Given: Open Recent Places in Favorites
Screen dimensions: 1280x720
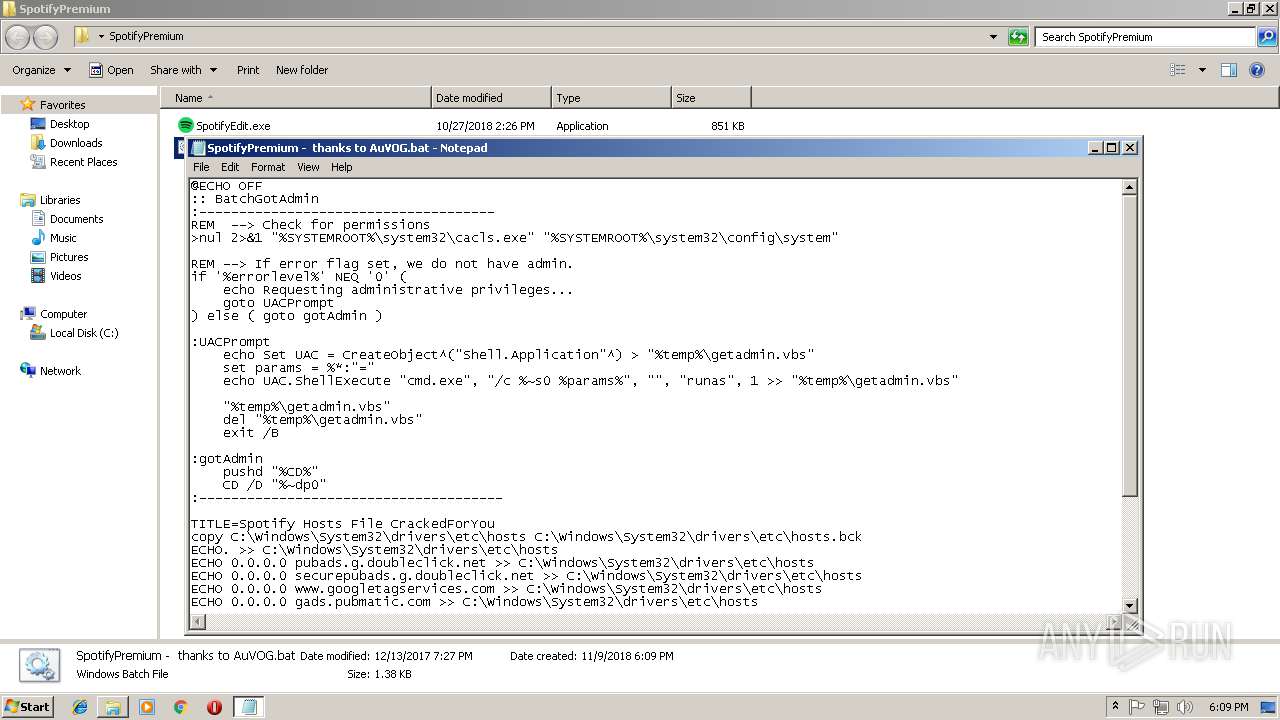Looking at the screenshot, I should [x=83, y=162].
